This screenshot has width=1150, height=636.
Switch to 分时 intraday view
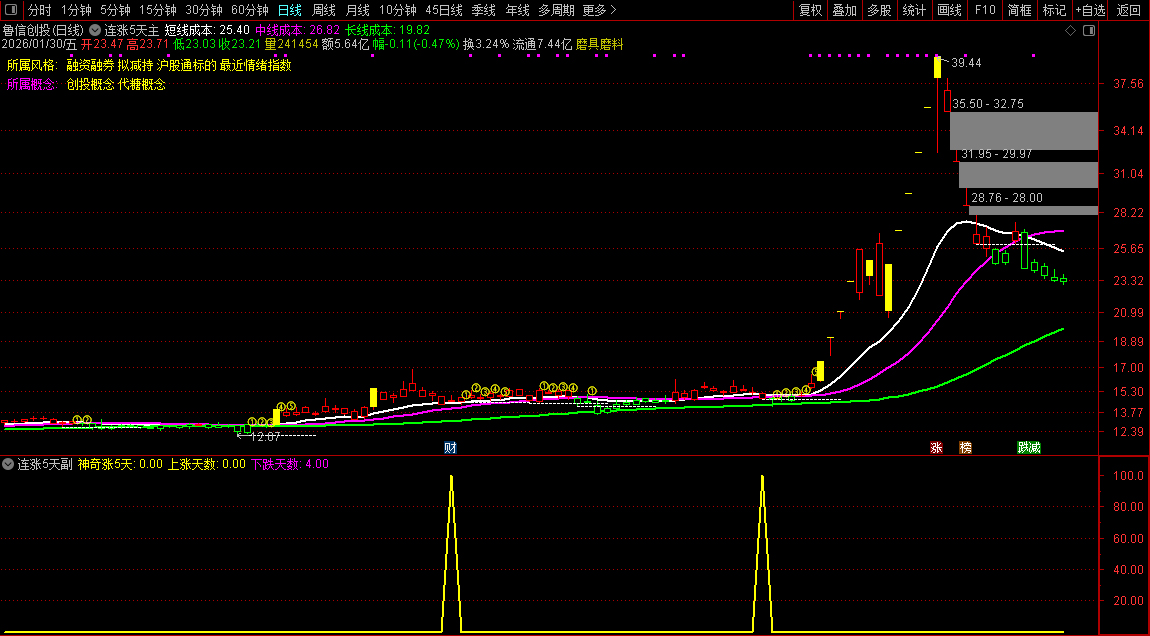(x=40, y=10)
